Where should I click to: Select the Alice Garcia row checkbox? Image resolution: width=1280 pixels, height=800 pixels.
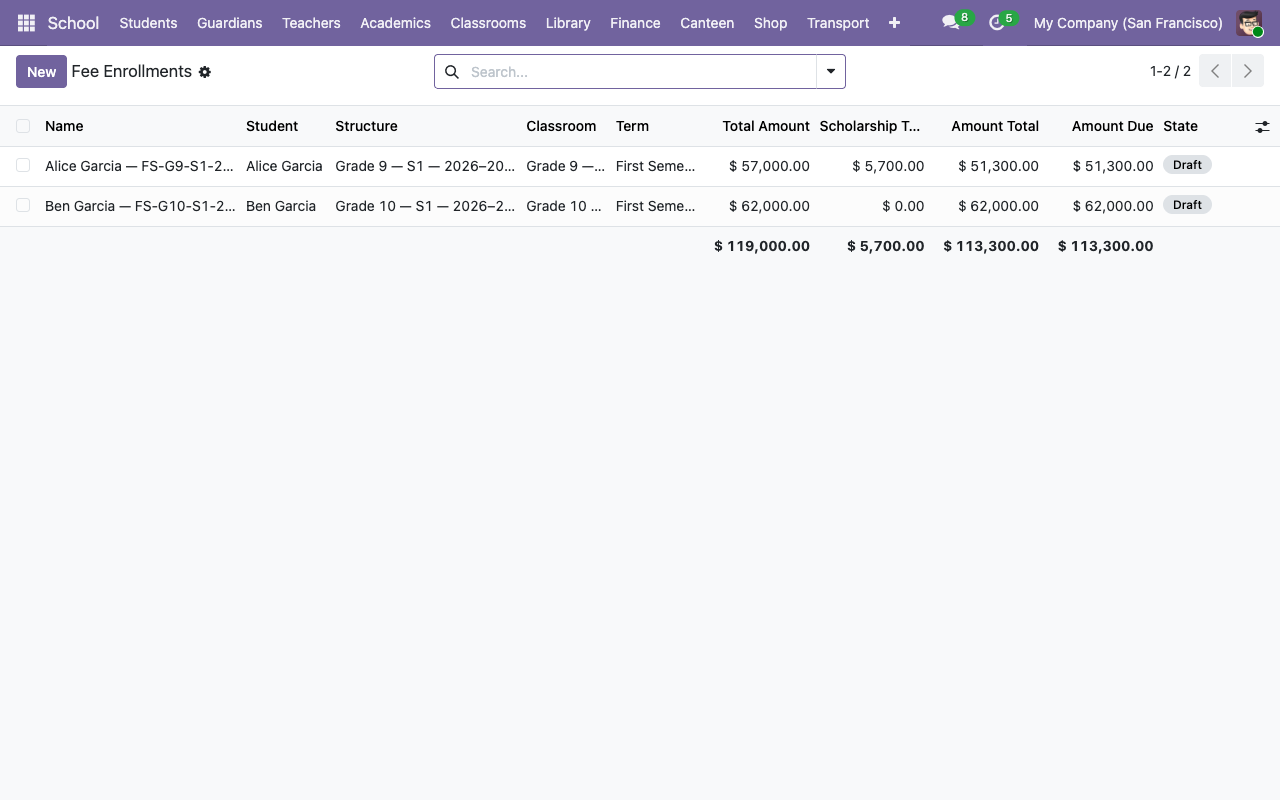click(23, 165)
